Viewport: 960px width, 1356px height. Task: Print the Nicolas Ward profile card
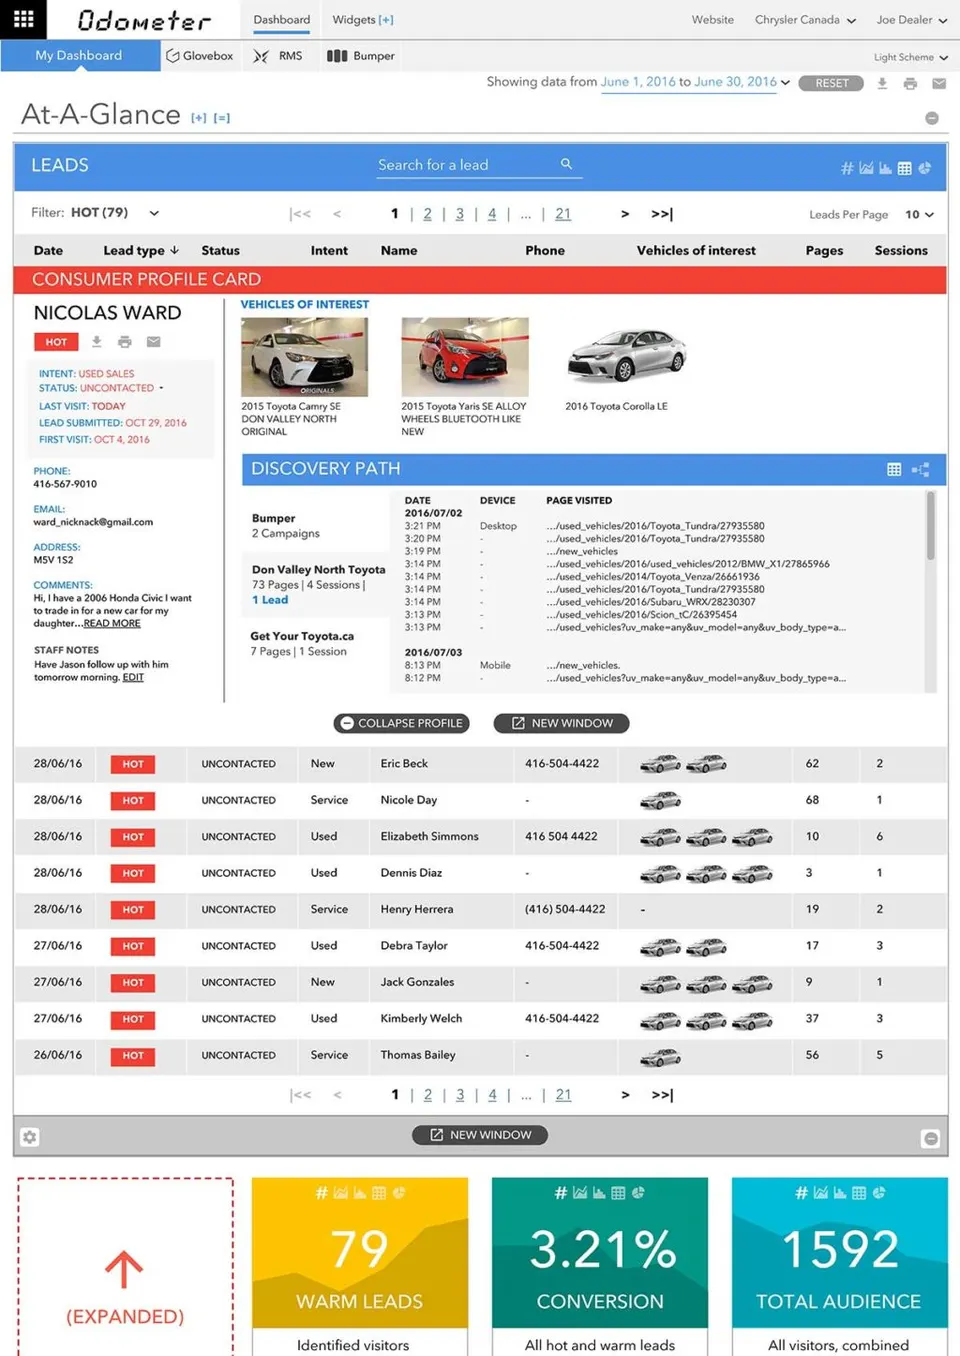point(125,342)
